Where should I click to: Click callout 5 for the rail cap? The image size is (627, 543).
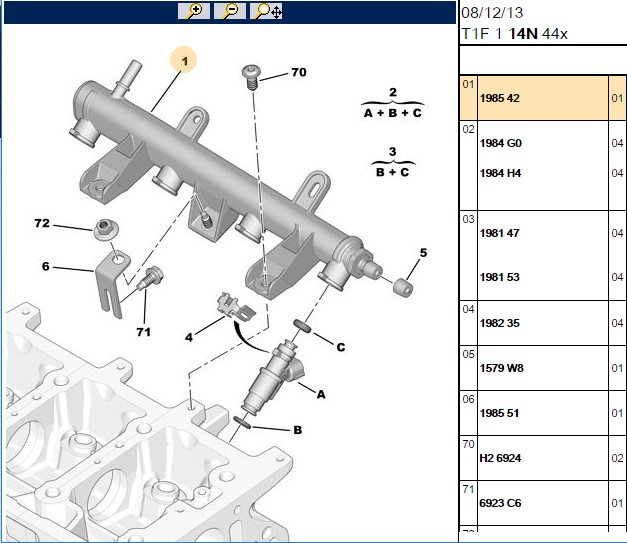423,253
